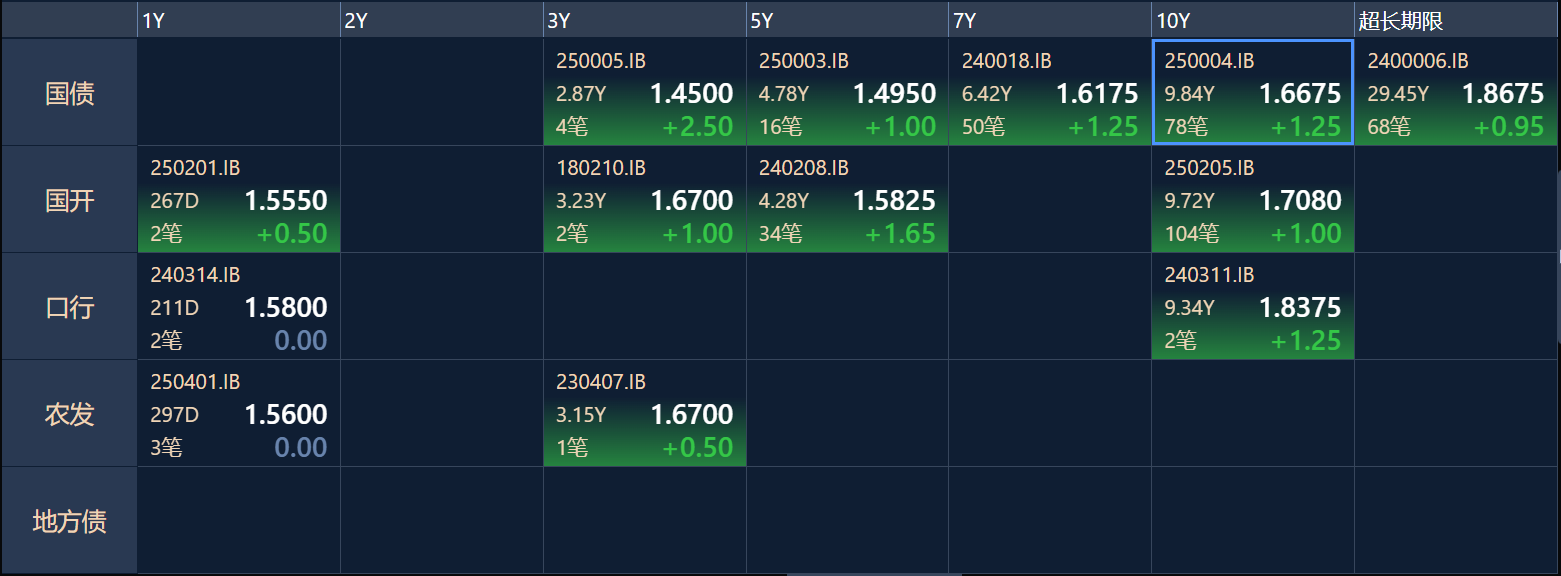1561x576 pixels.
Task: Select the 国债 row header
Action: point(69,93)
